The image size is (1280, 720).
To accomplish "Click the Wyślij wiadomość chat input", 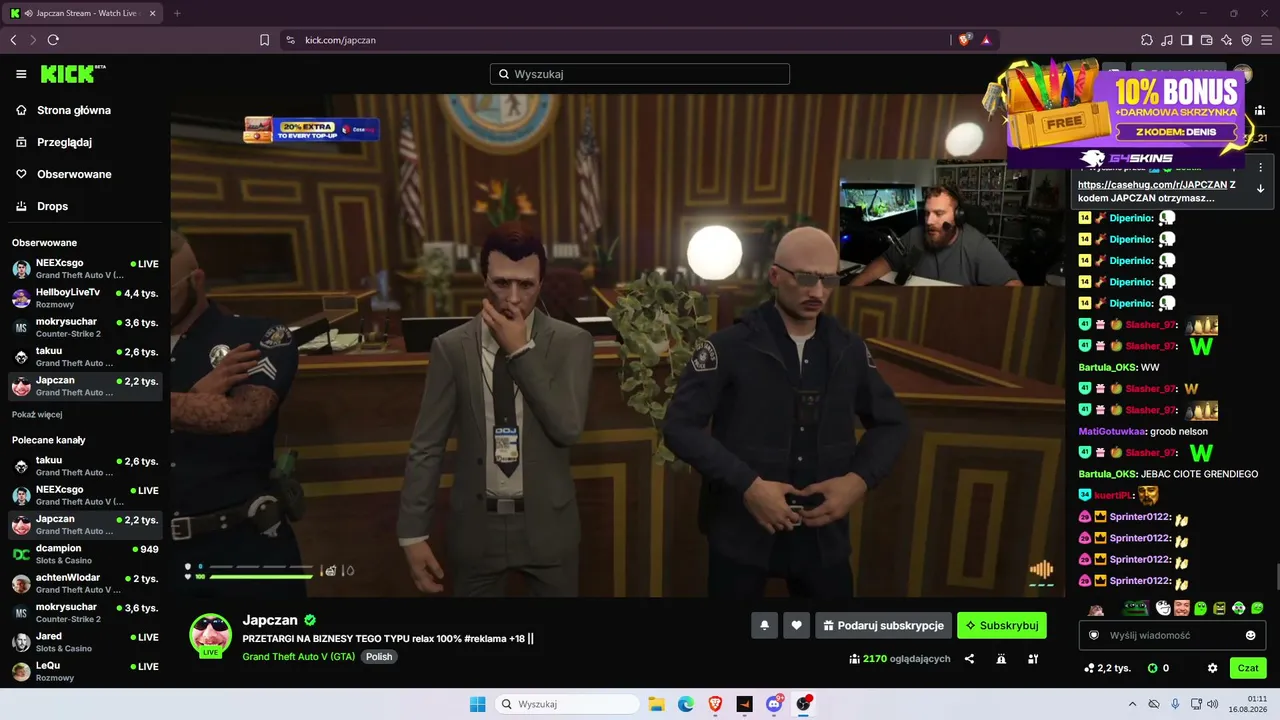I will (1172, 635).
